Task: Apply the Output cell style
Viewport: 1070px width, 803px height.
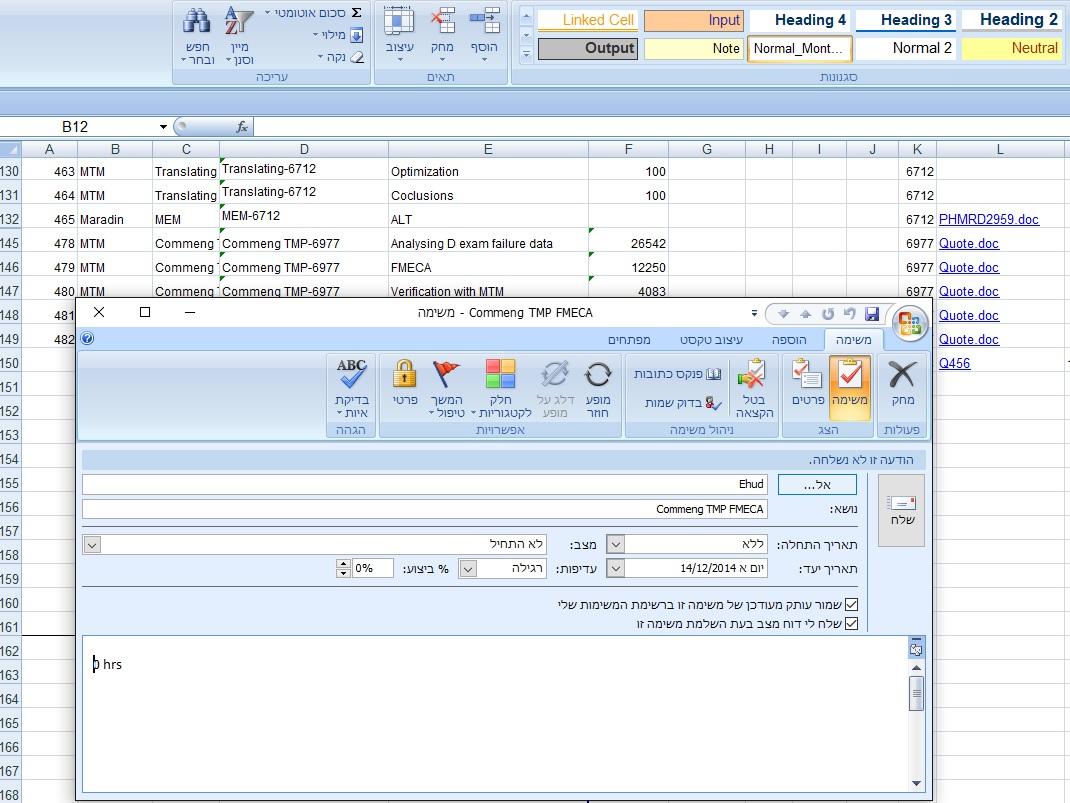Action: click(588, 48)
